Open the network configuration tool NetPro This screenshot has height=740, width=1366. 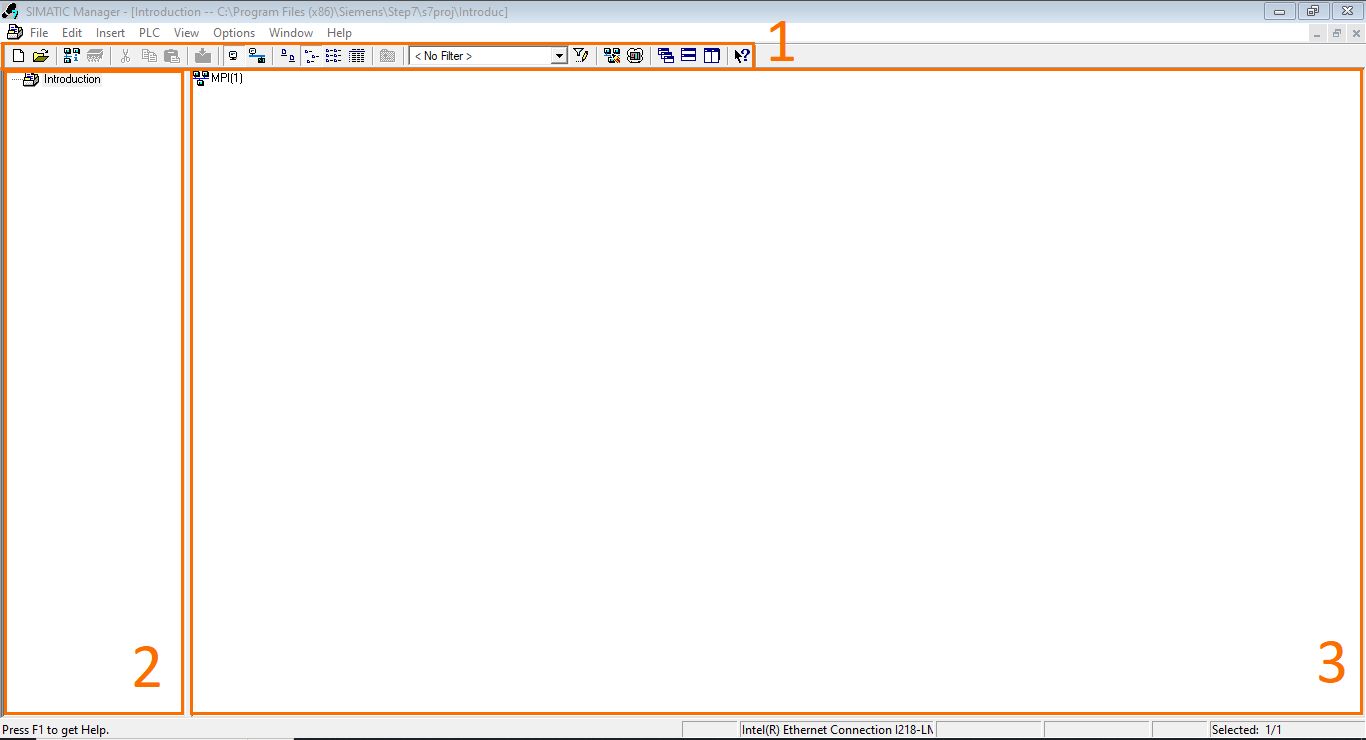[x=611, y=55]
